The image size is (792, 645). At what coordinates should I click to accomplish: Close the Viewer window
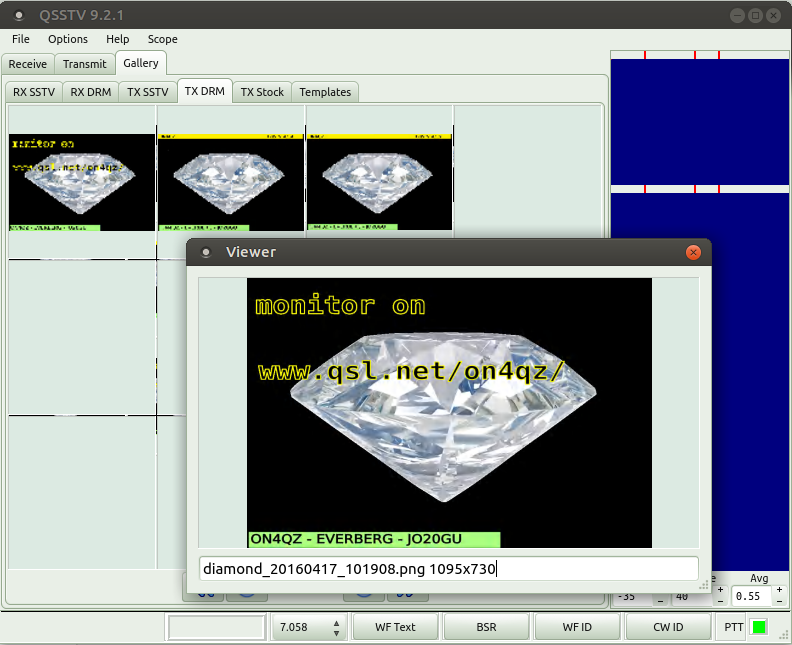point(694,252)
